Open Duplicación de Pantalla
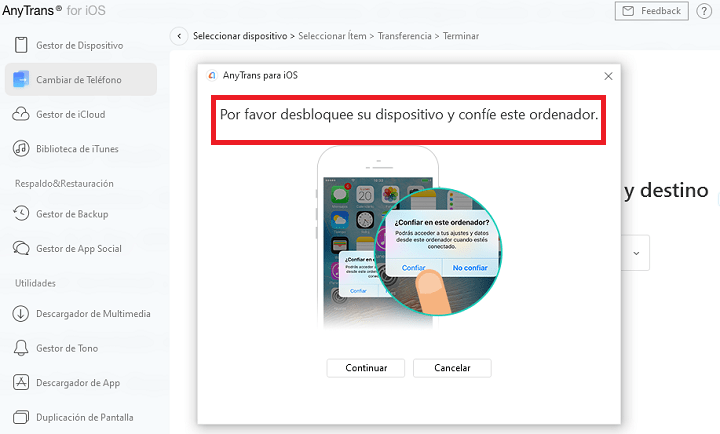The image size is (720, 434). pyautogui.click(x=81, y=417)
